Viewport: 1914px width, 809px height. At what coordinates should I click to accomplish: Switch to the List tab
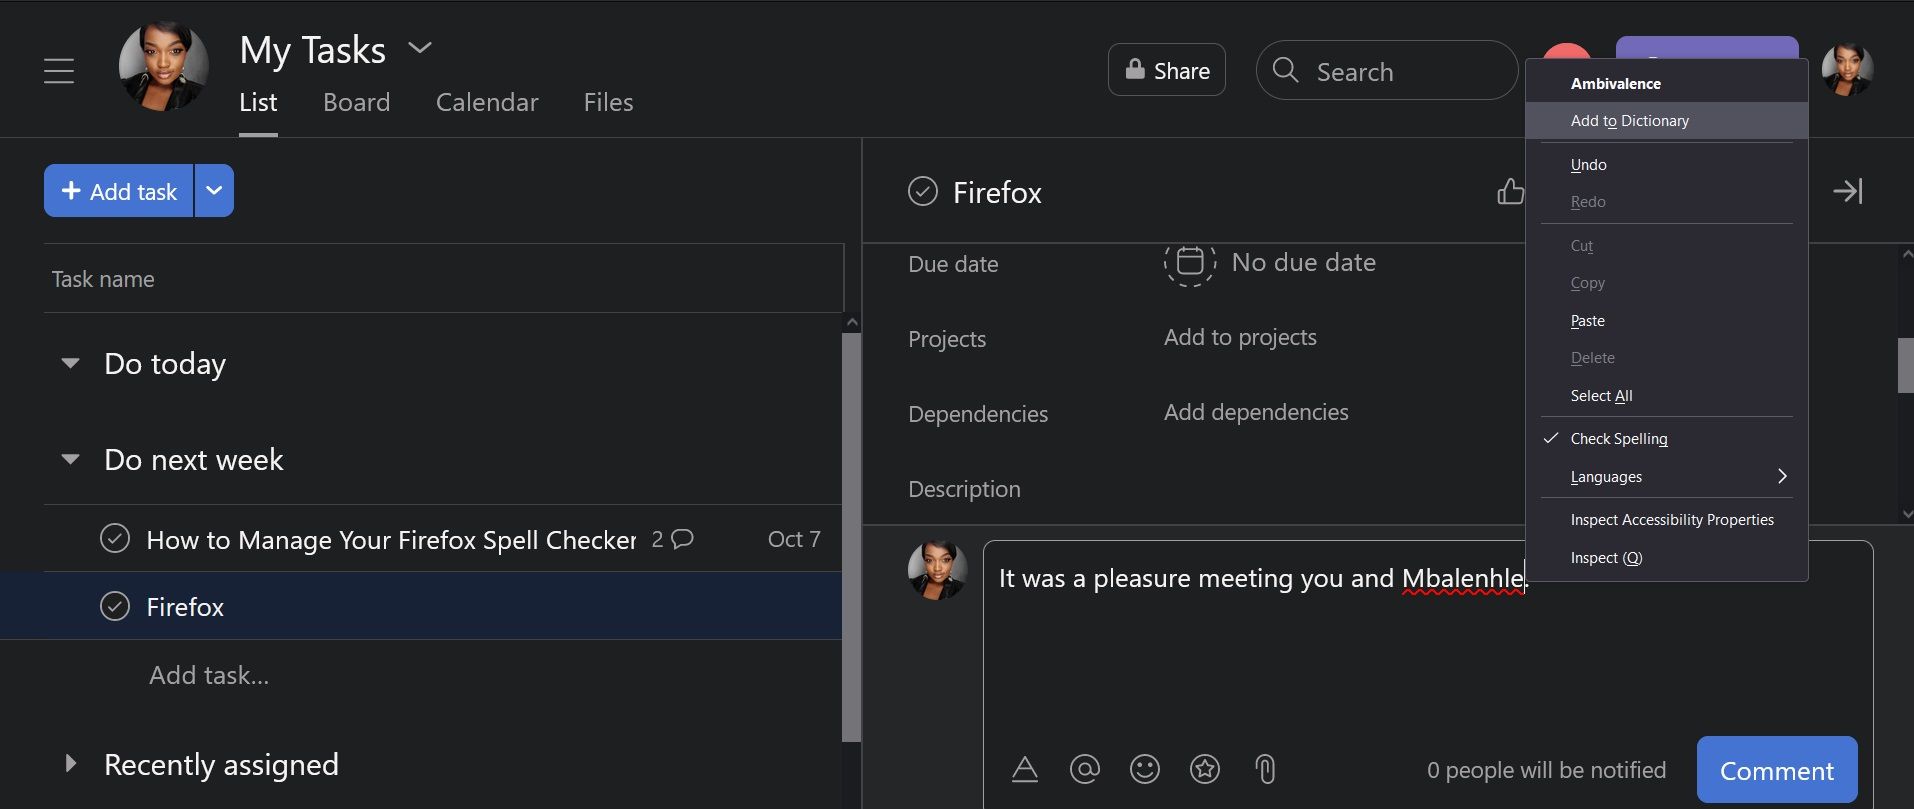(258, 102)
